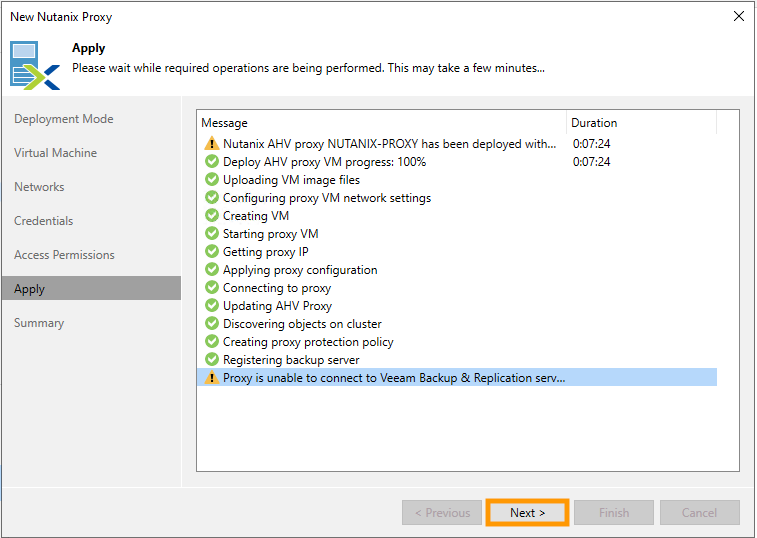Image resolution: width=757 pixels, height=538 pixels.
Task: Click green check icon for Creating VM
Action: (x=211, y=215)
